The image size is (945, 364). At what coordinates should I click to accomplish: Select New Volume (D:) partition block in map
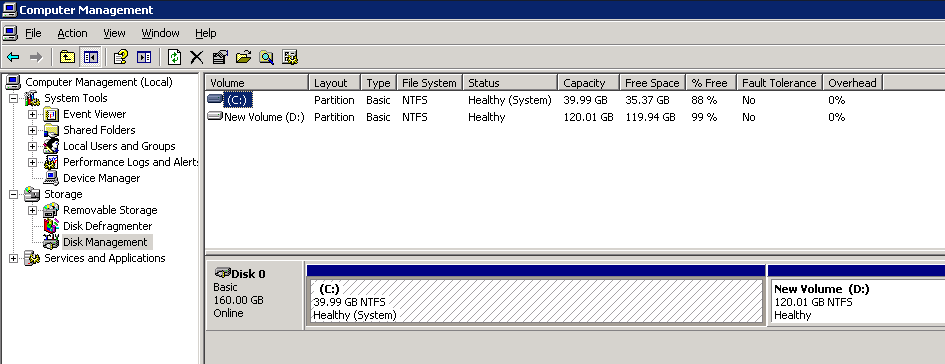(857, 295)
